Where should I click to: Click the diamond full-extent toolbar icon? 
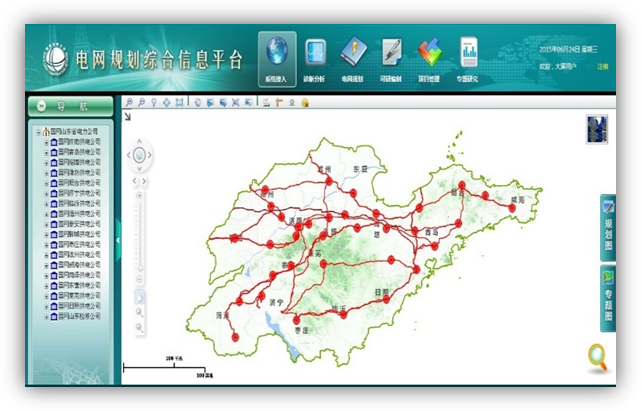coord(167,102)
